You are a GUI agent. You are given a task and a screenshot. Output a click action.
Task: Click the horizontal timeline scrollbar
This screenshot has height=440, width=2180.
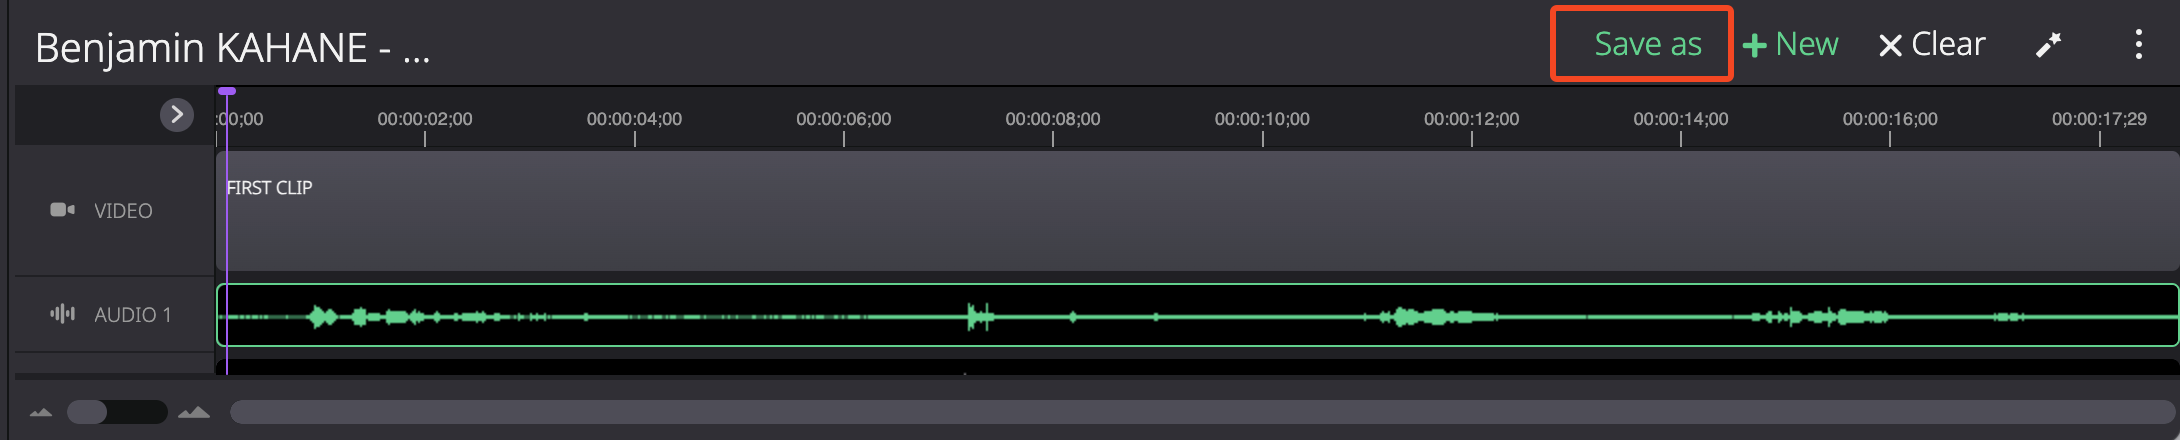1203,412
